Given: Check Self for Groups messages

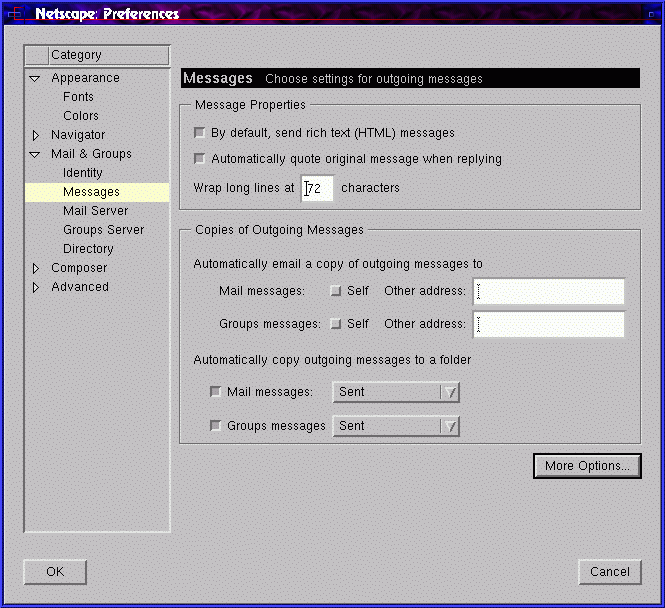Looking at the screenshot, I should pos(335,324).
